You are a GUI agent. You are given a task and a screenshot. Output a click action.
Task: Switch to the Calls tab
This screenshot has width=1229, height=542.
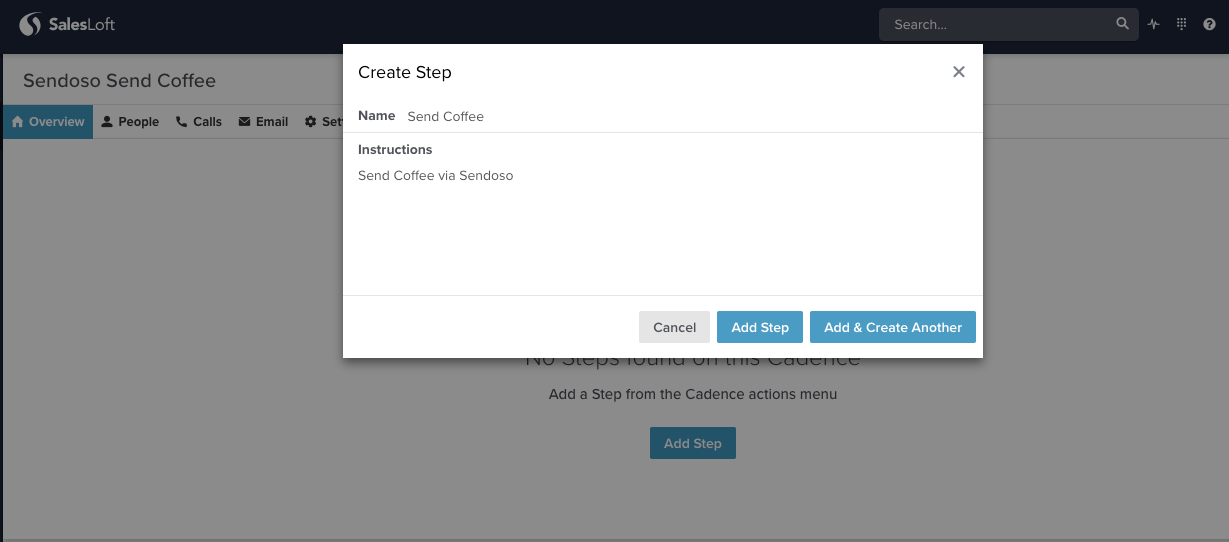(x=199, y=122)
